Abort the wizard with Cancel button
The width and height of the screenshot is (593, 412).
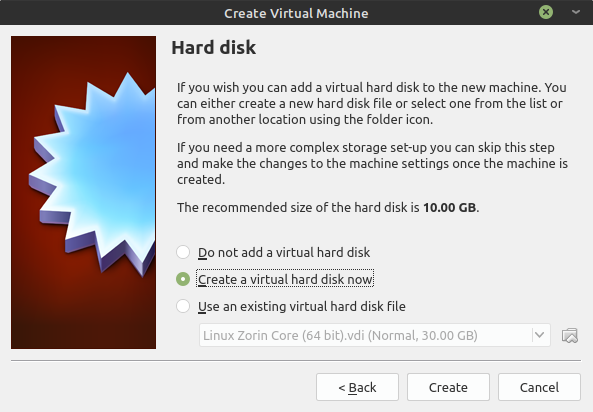click(x=539, y=387)
